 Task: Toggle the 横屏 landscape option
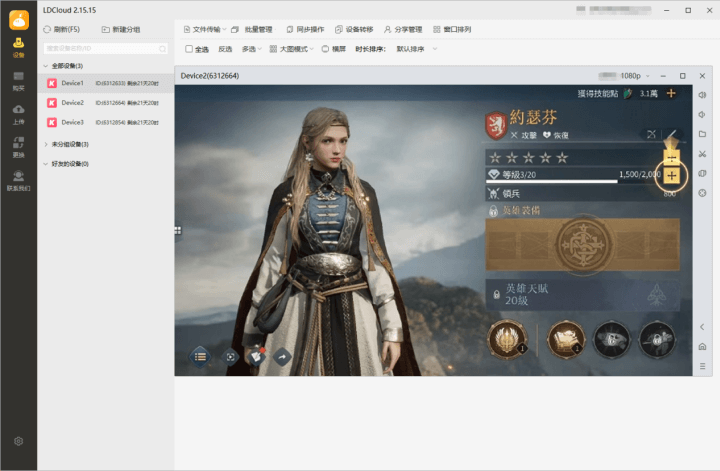click(x=334, y=49)
